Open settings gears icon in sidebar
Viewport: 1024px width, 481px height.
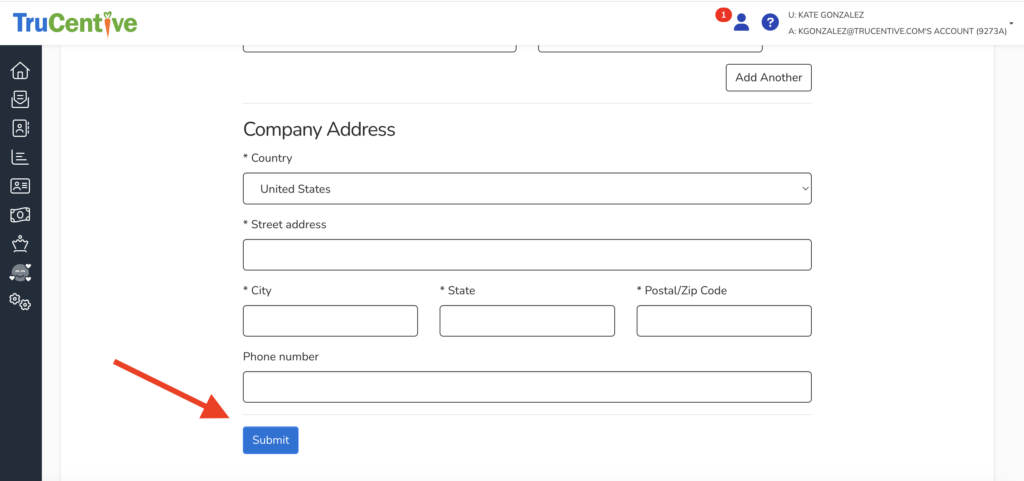pyautogui.click(x=20, y=301)
